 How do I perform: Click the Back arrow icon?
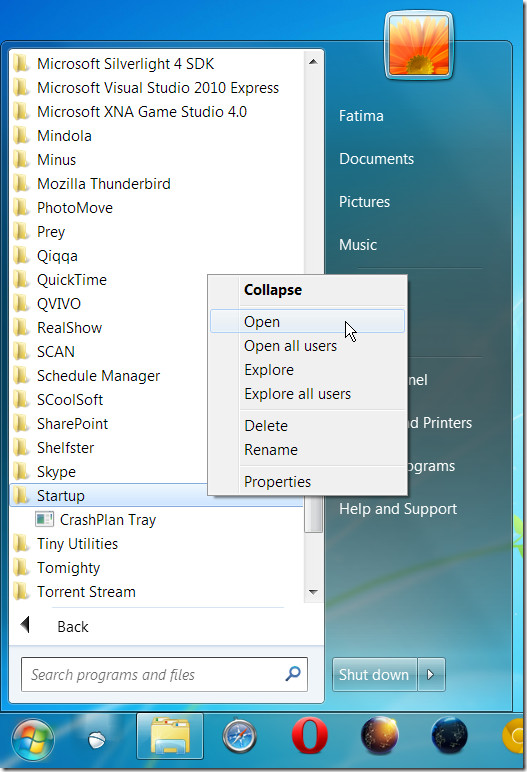click(x=25, y=625)
